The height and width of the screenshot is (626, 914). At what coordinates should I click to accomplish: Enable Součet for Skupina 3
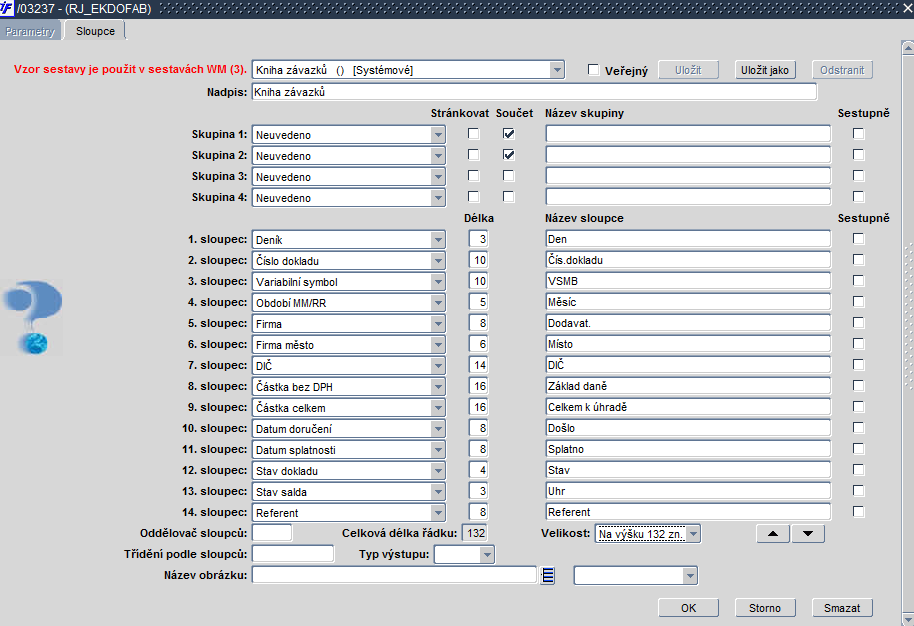tap(509, 176)
